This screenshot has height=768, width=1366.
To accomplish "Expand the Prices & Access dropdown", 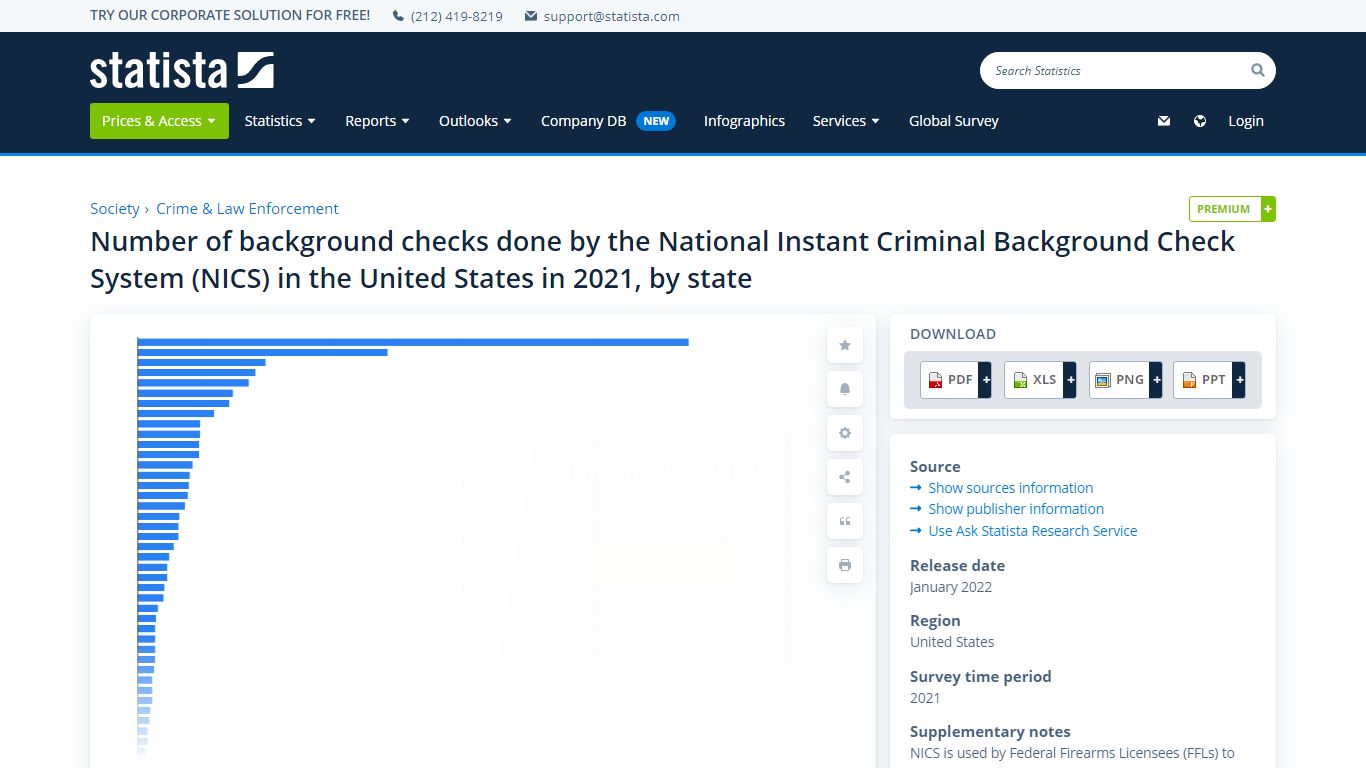I will click(159, 121).
